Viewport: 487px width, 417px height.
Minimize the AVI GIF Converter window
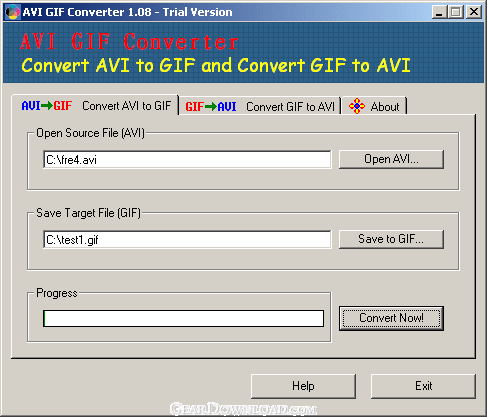click(x=439, y=12)
